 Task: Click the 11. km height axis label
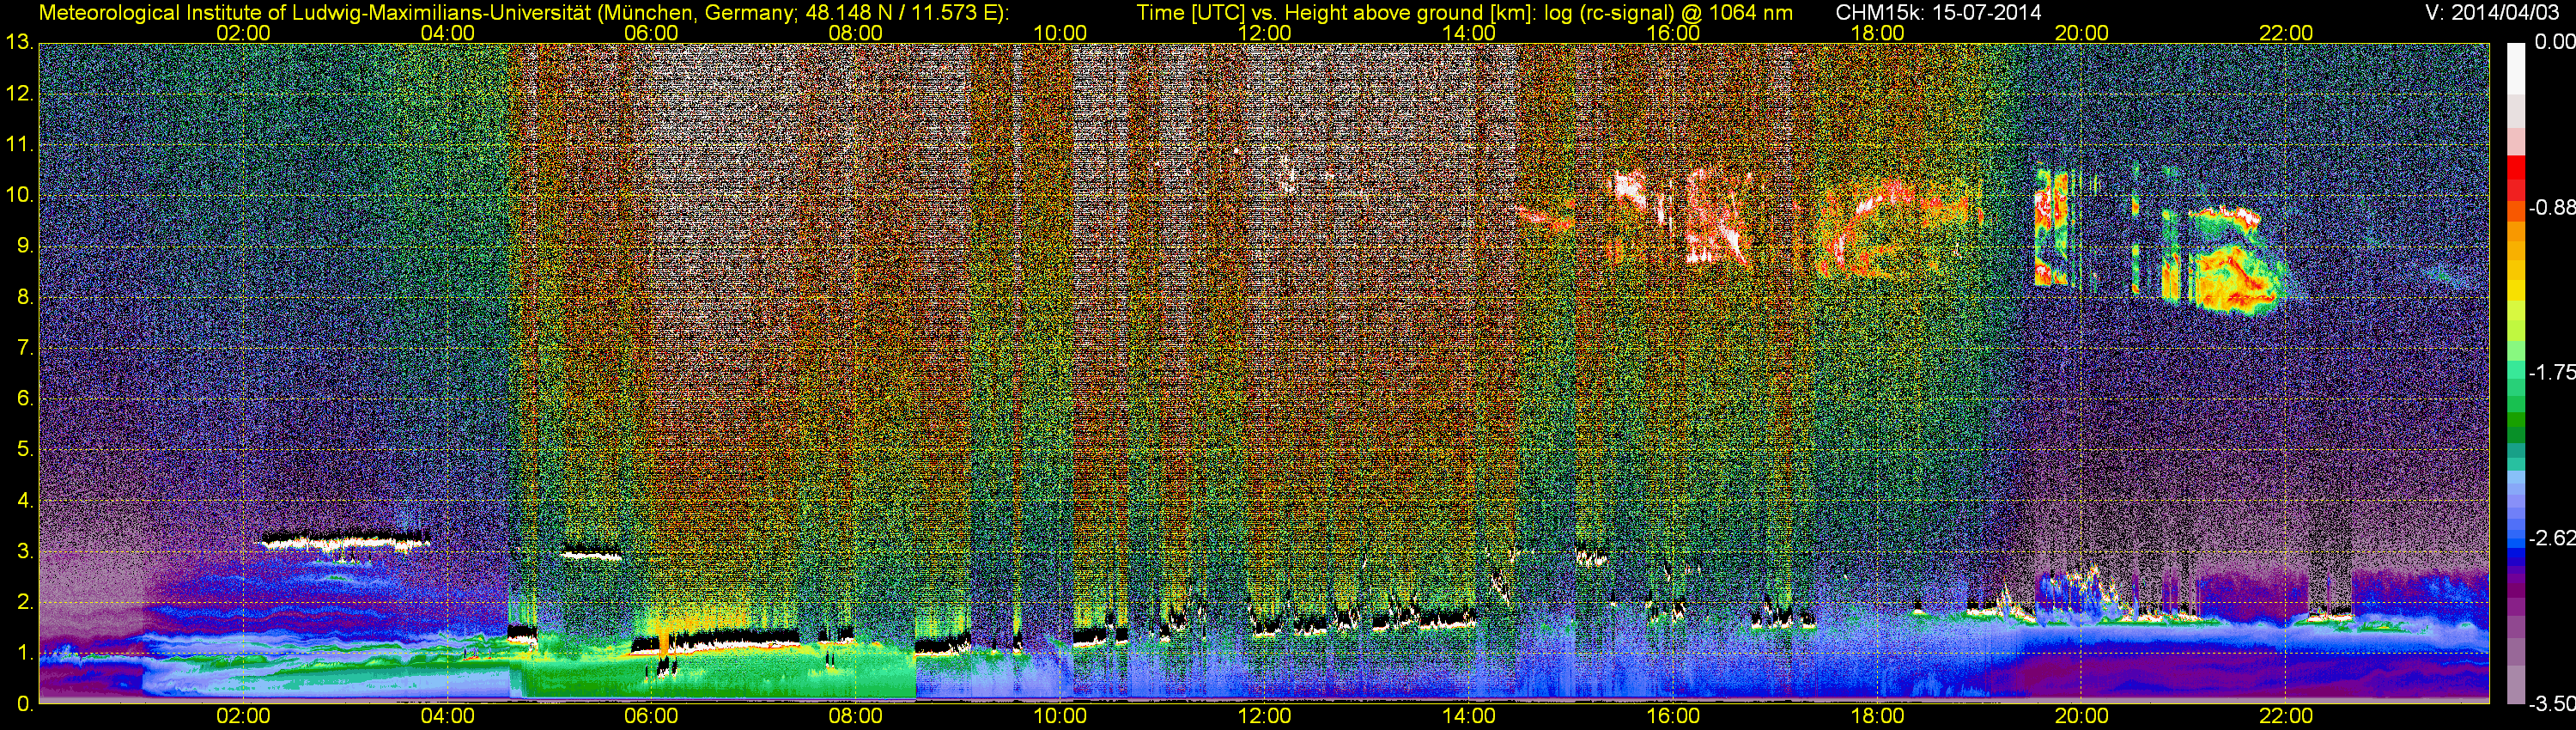[x=19, y=145]
